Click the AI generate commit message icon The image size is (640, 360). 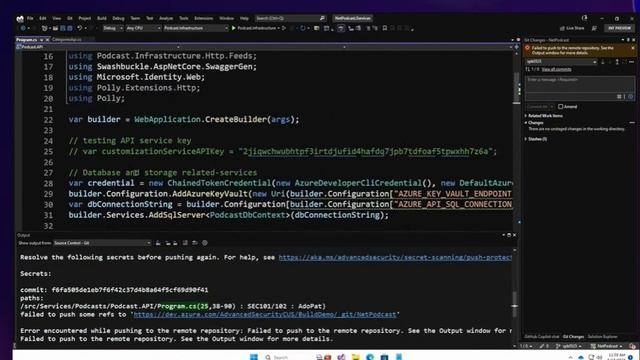(x=631, y=96)
